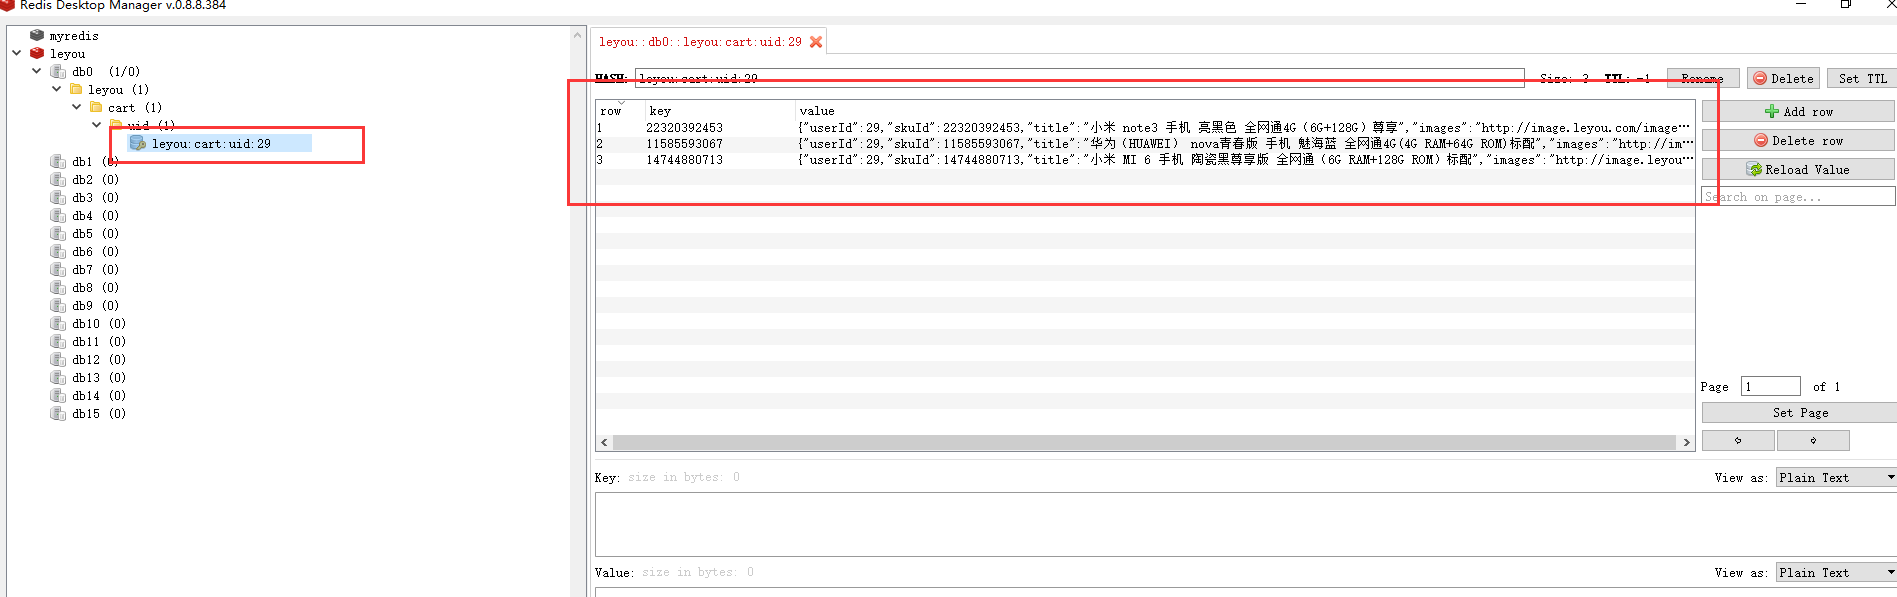Click the tree panel scroll-up arrow
This screenshot has width=1897, height=597.
[x=577, y=34]
